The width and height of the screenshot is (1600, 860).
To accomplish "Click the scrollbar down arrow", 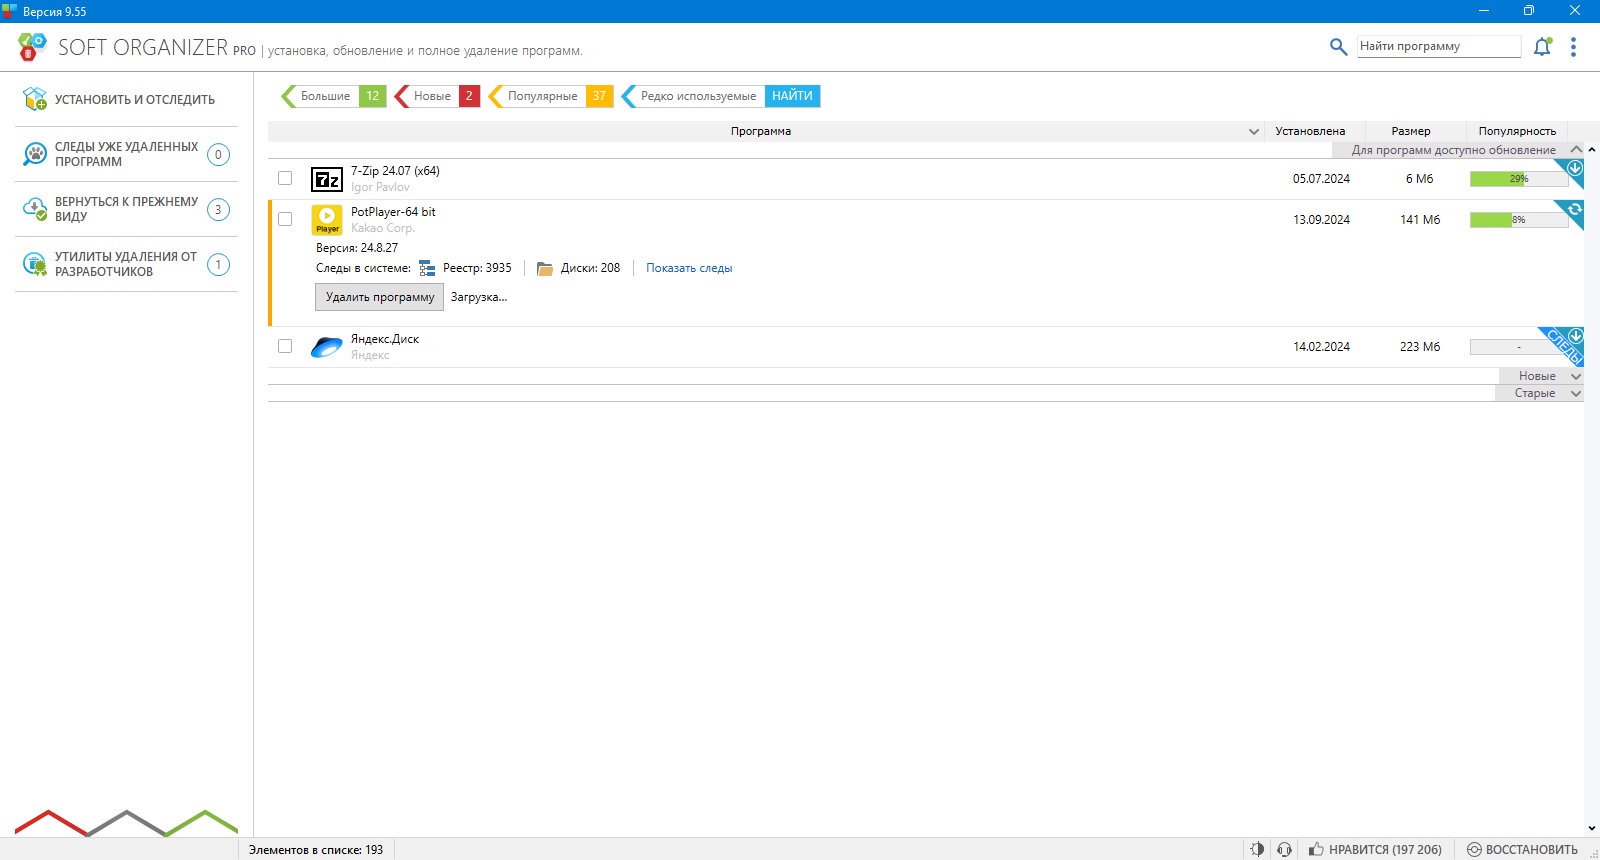I will [x=1592, y=829].
